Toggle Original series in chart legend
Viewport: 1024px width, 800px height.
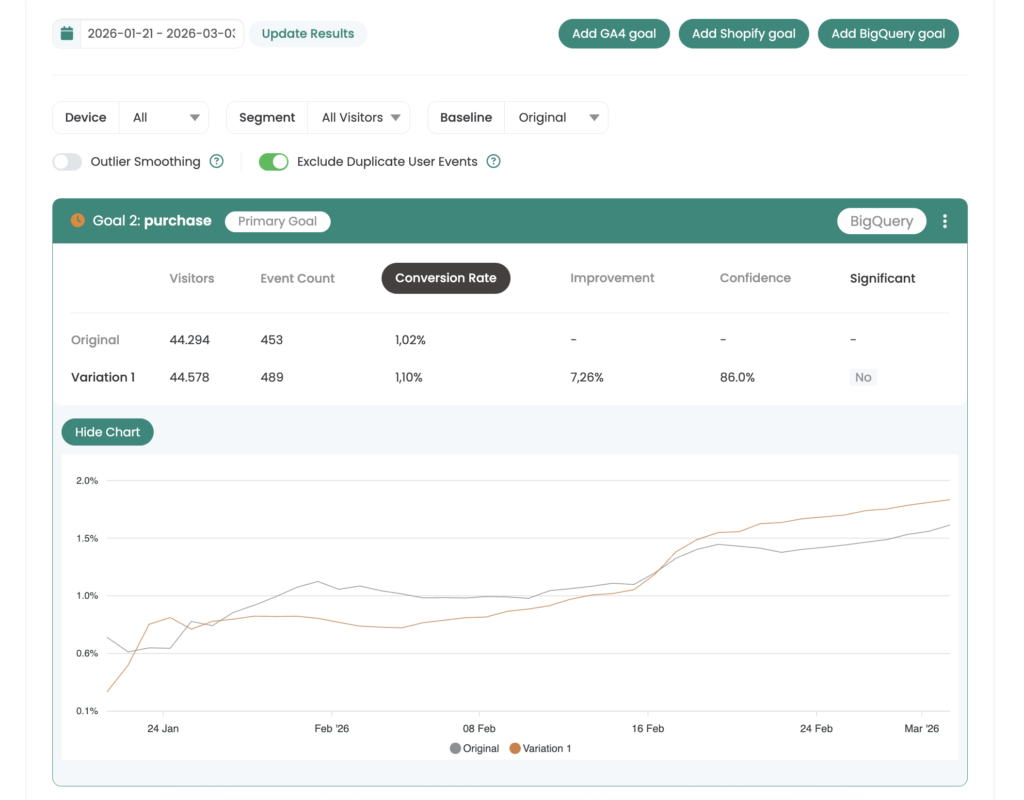pos(475,748)
